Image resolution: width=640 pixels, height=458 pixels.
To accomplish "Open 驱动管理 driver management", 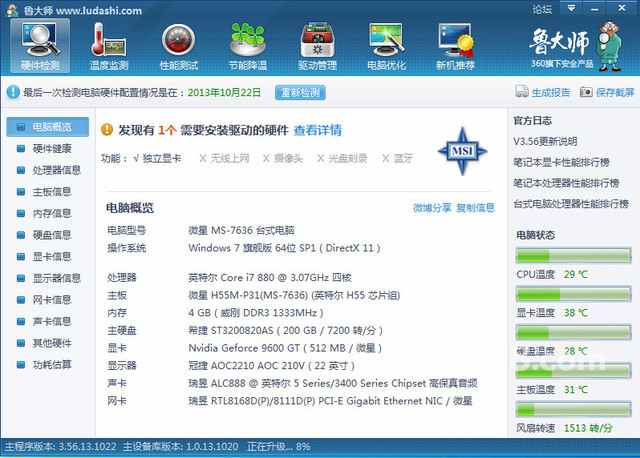I will click(317, 46).
